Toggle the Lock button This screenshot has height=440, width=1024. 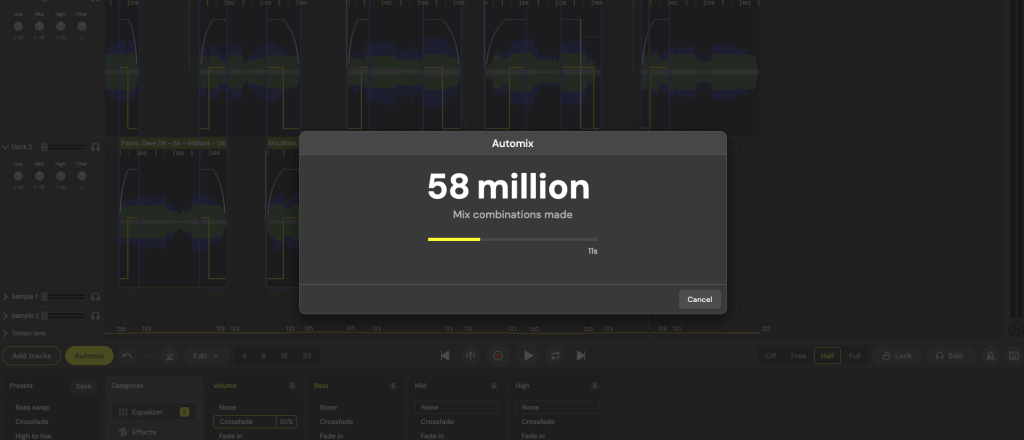(896, 355)
